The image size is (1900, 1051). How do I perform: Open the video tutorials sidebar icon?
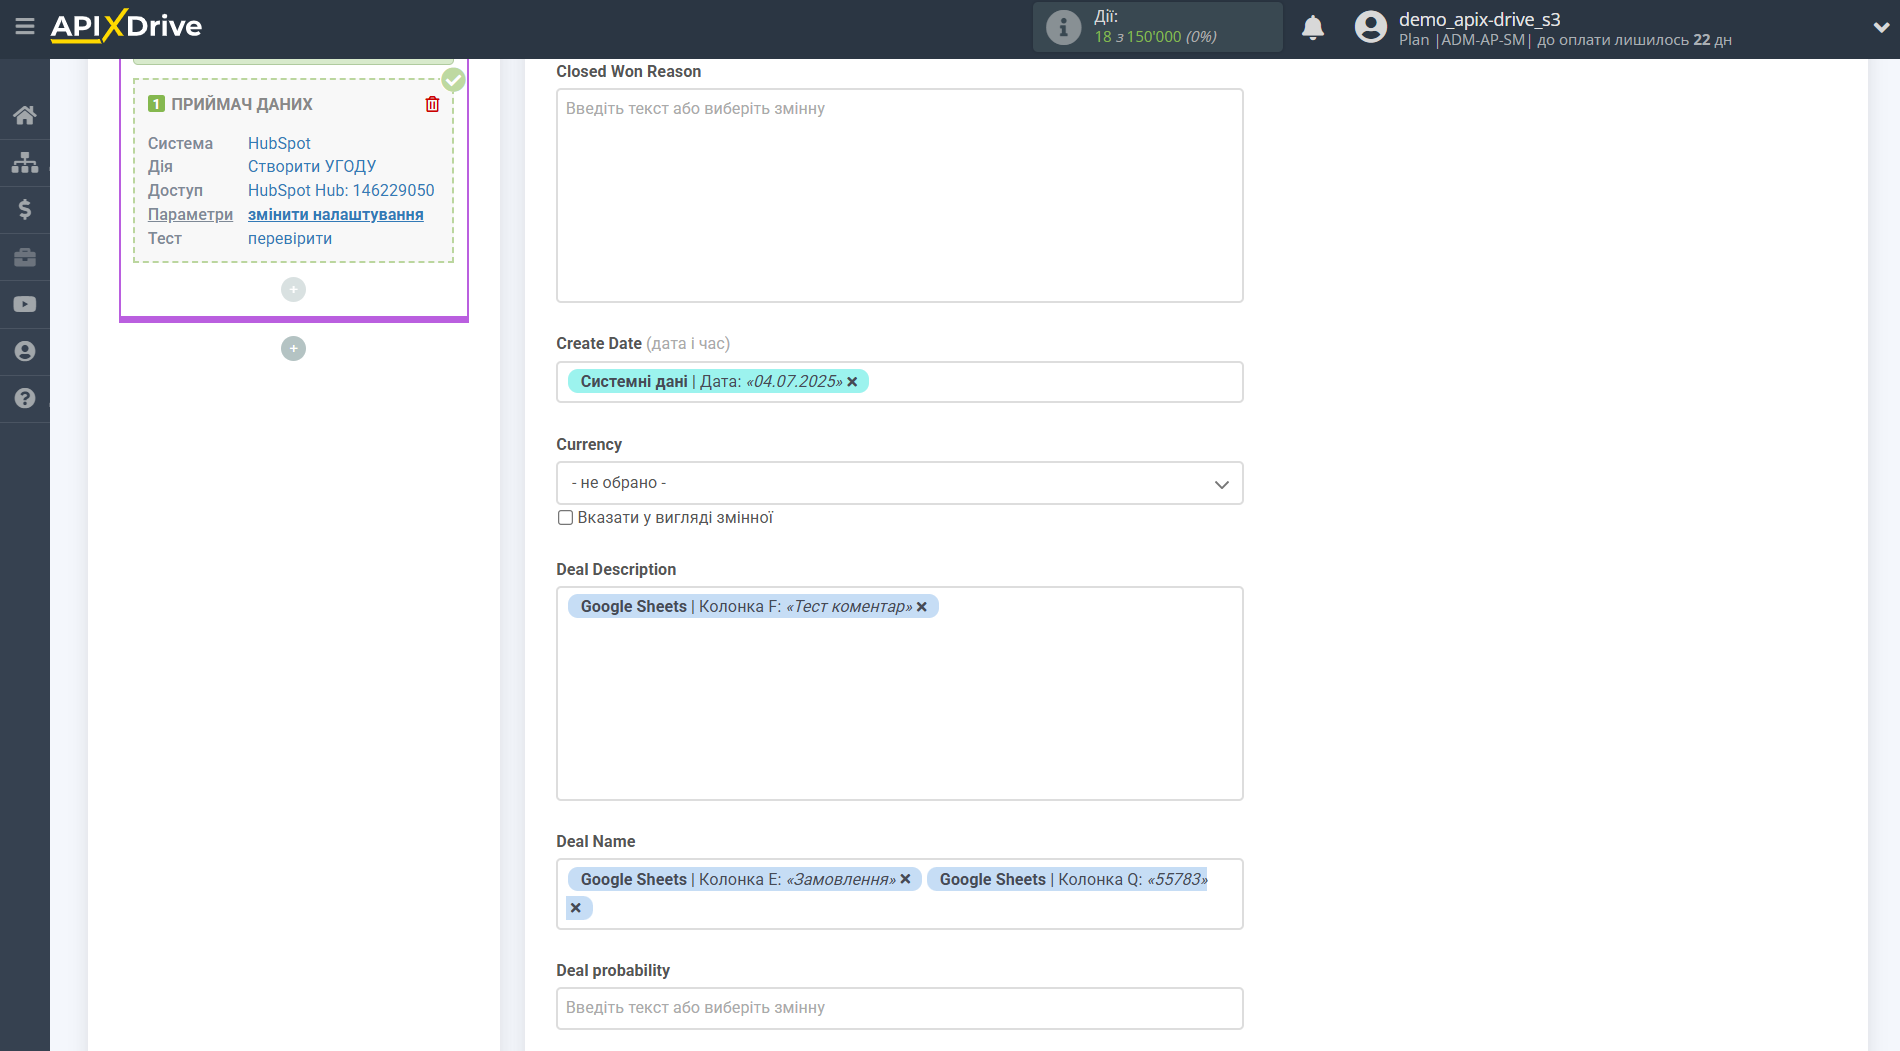25,304
